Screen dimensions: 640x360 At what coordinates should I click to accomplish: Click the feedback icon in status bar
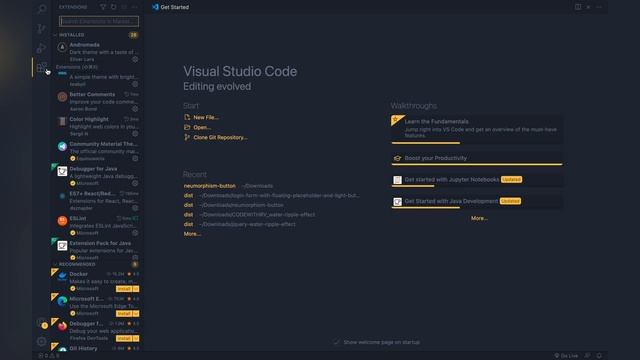587,356
